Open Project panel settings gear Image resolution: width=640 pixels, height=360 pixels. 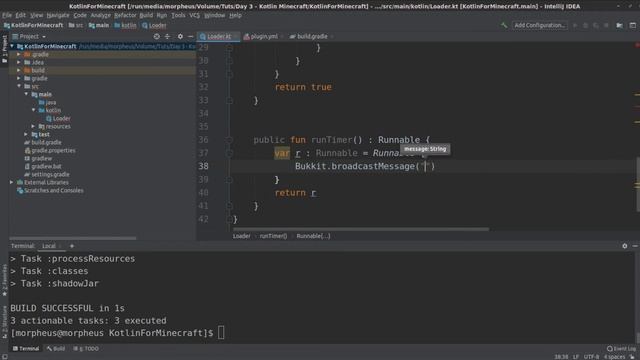pyautogui.click(x=180, y=36)
